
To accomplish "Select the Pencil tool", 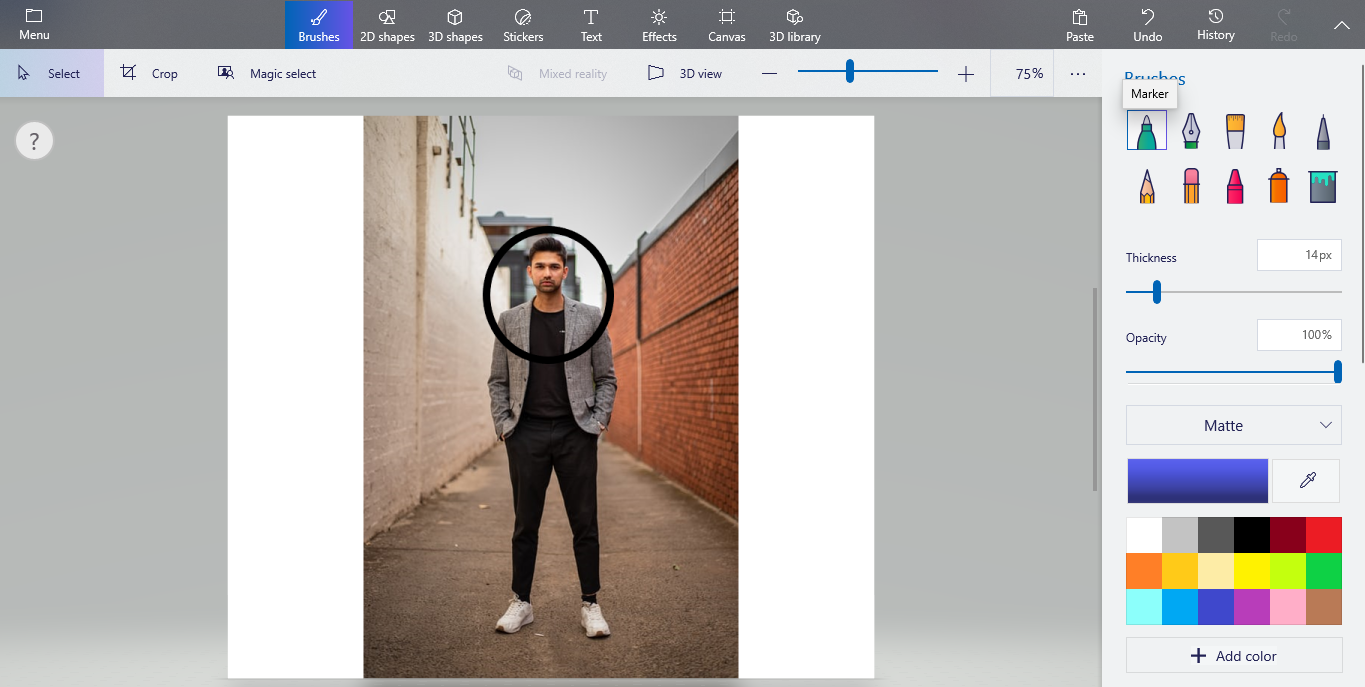I will (1146, 185).
